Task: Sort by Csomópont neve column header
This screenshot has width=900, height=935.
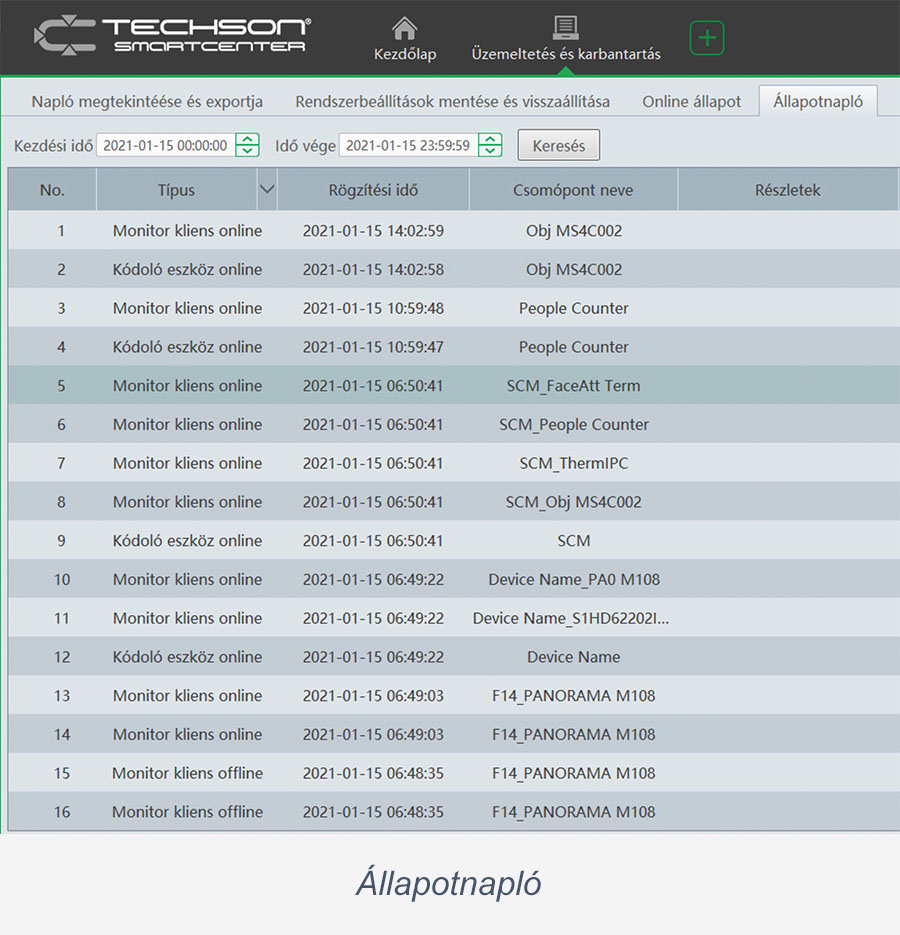Action: point(573,190)
